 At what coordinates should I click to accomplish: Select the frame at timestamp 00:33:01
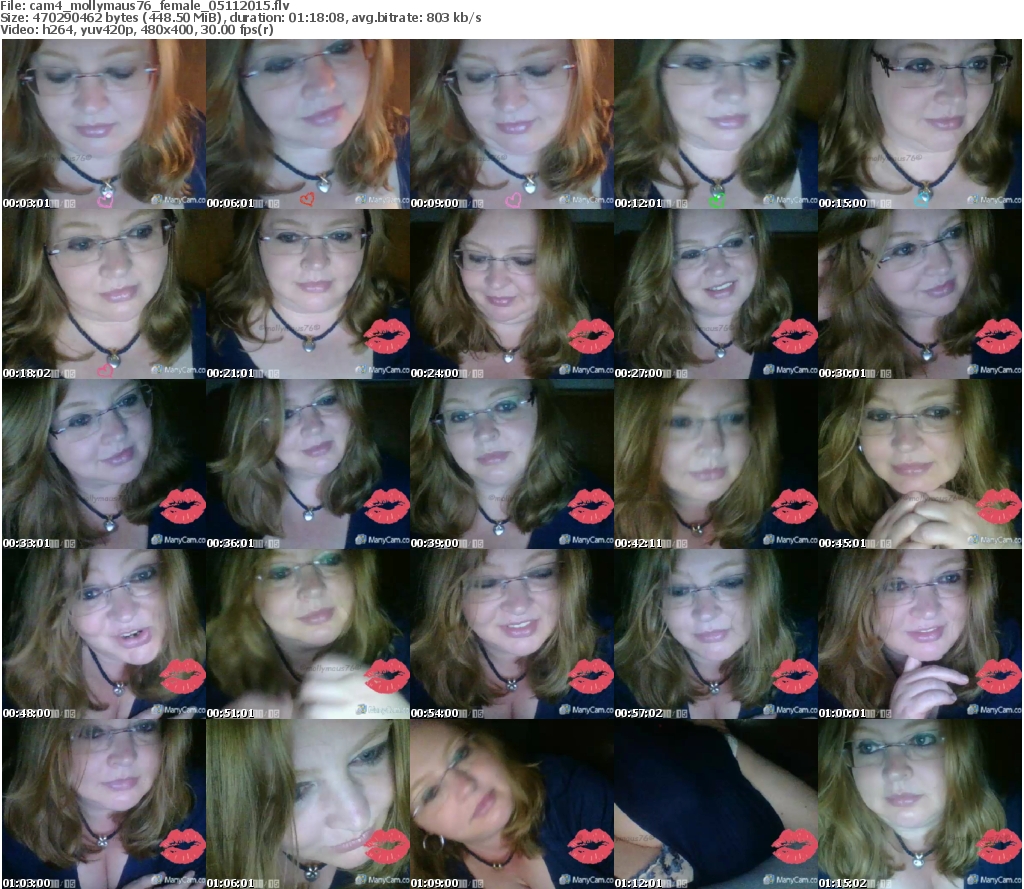[103, 464]
